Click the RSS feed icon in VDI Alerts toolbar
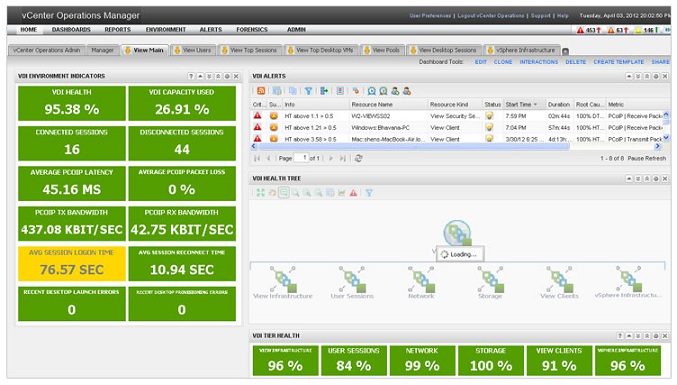 click(261, 91)
